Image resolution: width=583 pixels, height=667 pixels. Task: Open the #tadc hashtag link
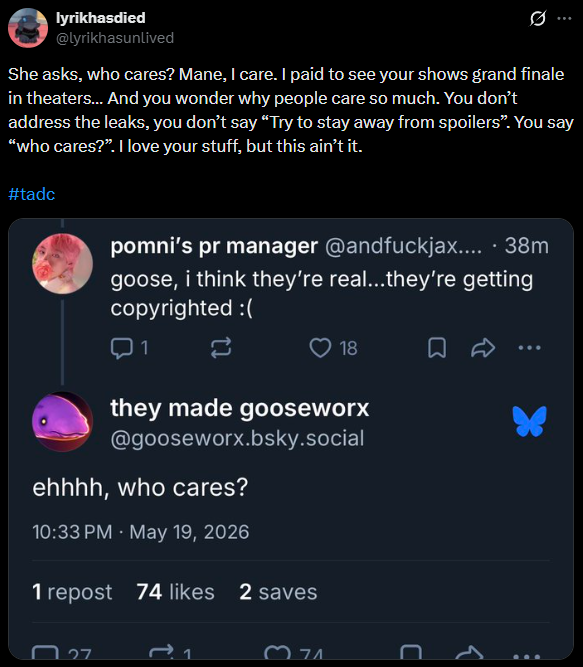31,194
